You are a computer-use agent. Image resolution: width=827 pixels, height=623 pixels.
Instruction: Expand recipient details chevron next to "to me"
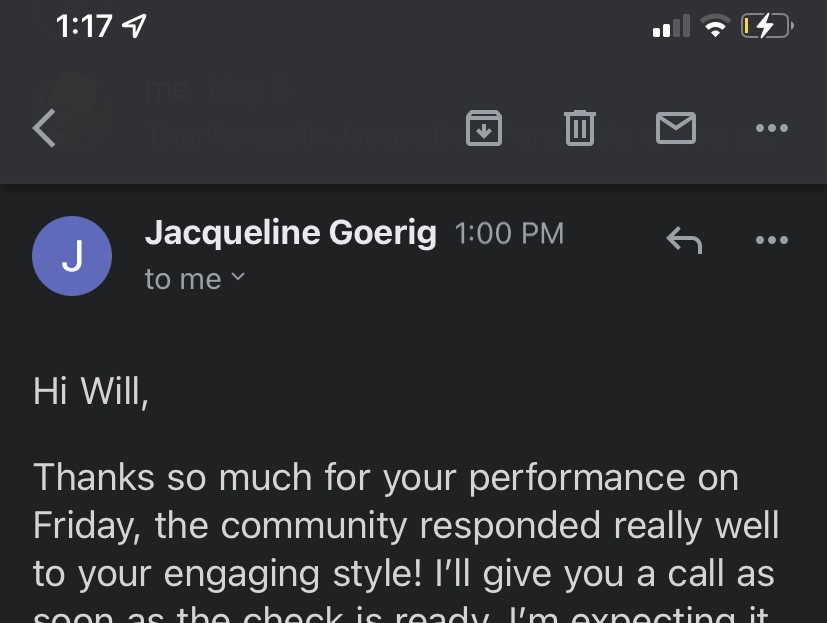[x=238, y=277]
